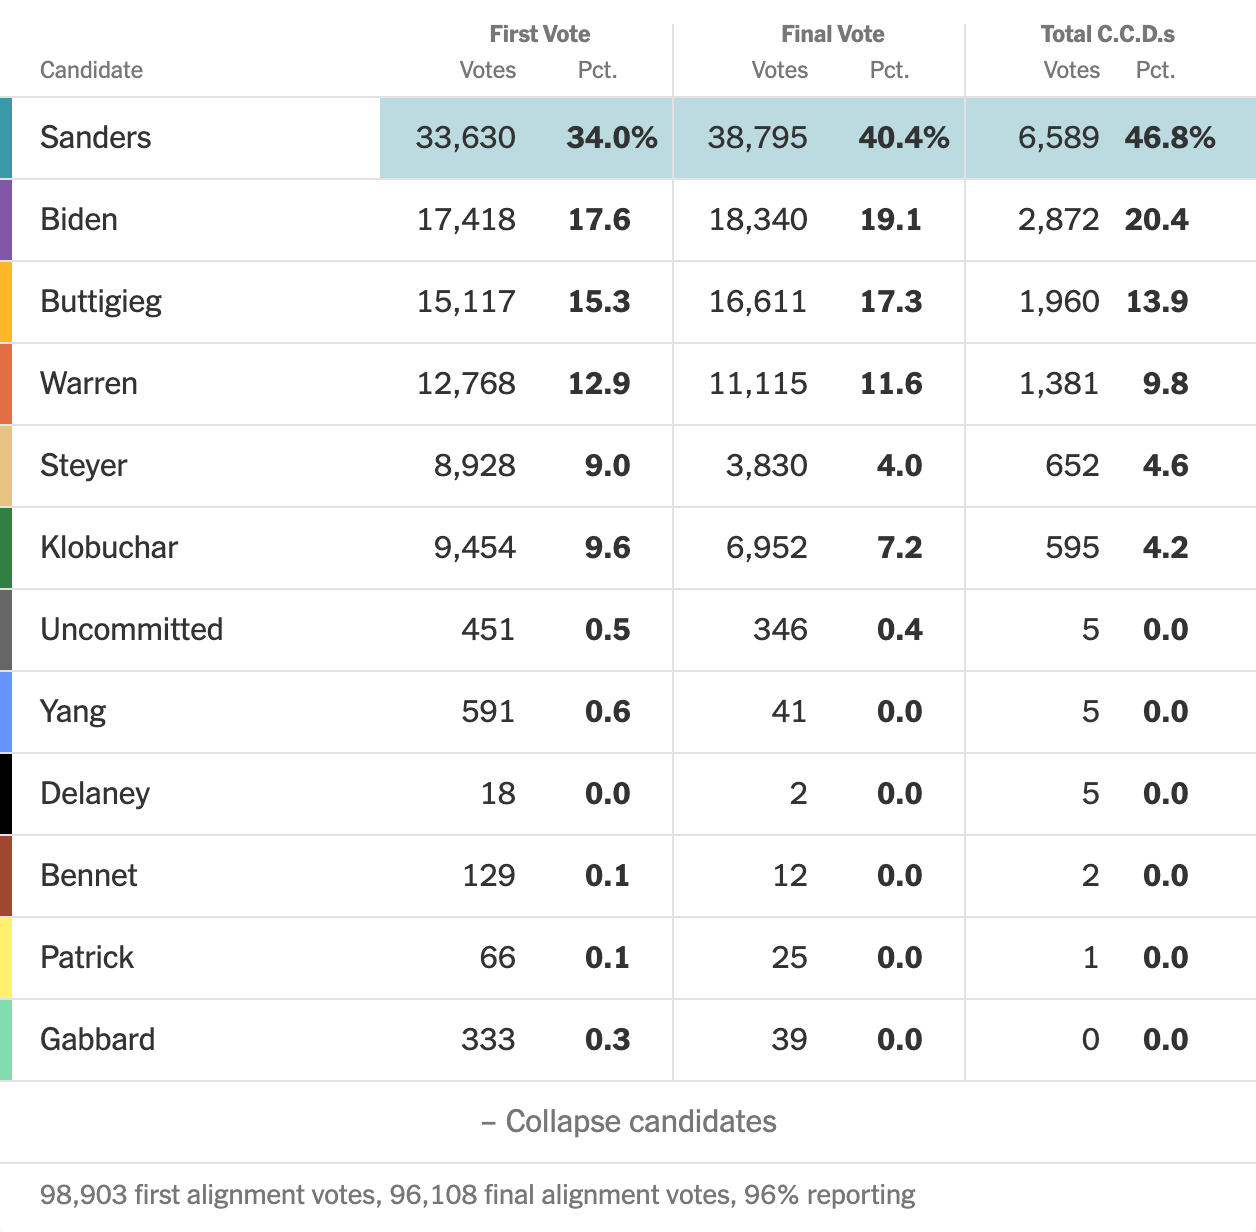Click the purple Biden color swatch

[6, 220]
